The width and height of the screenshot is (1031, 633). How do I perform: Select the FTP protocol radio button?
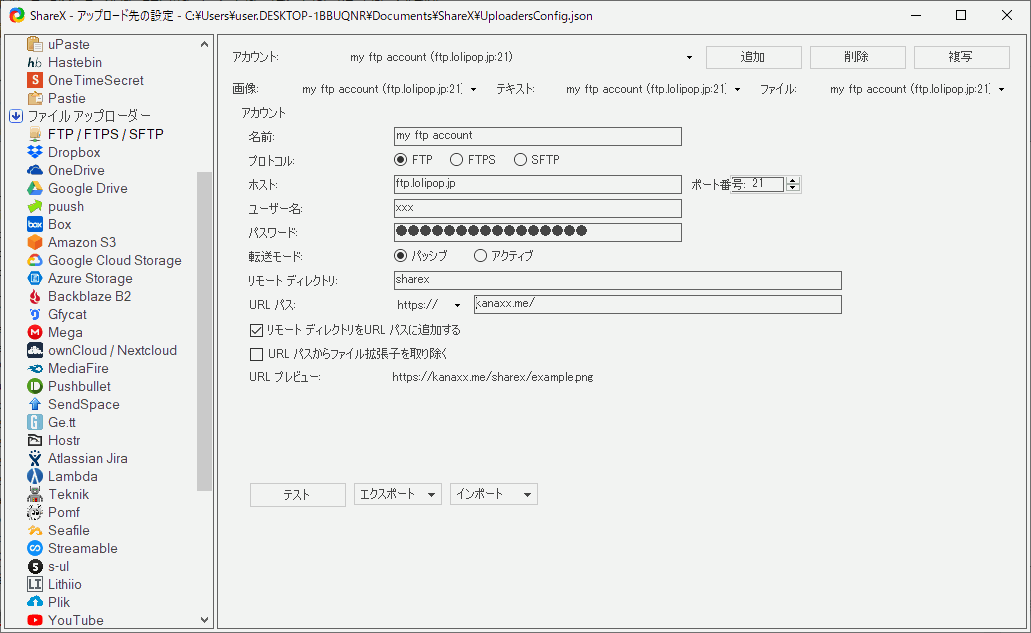click(x=400, y=160)
